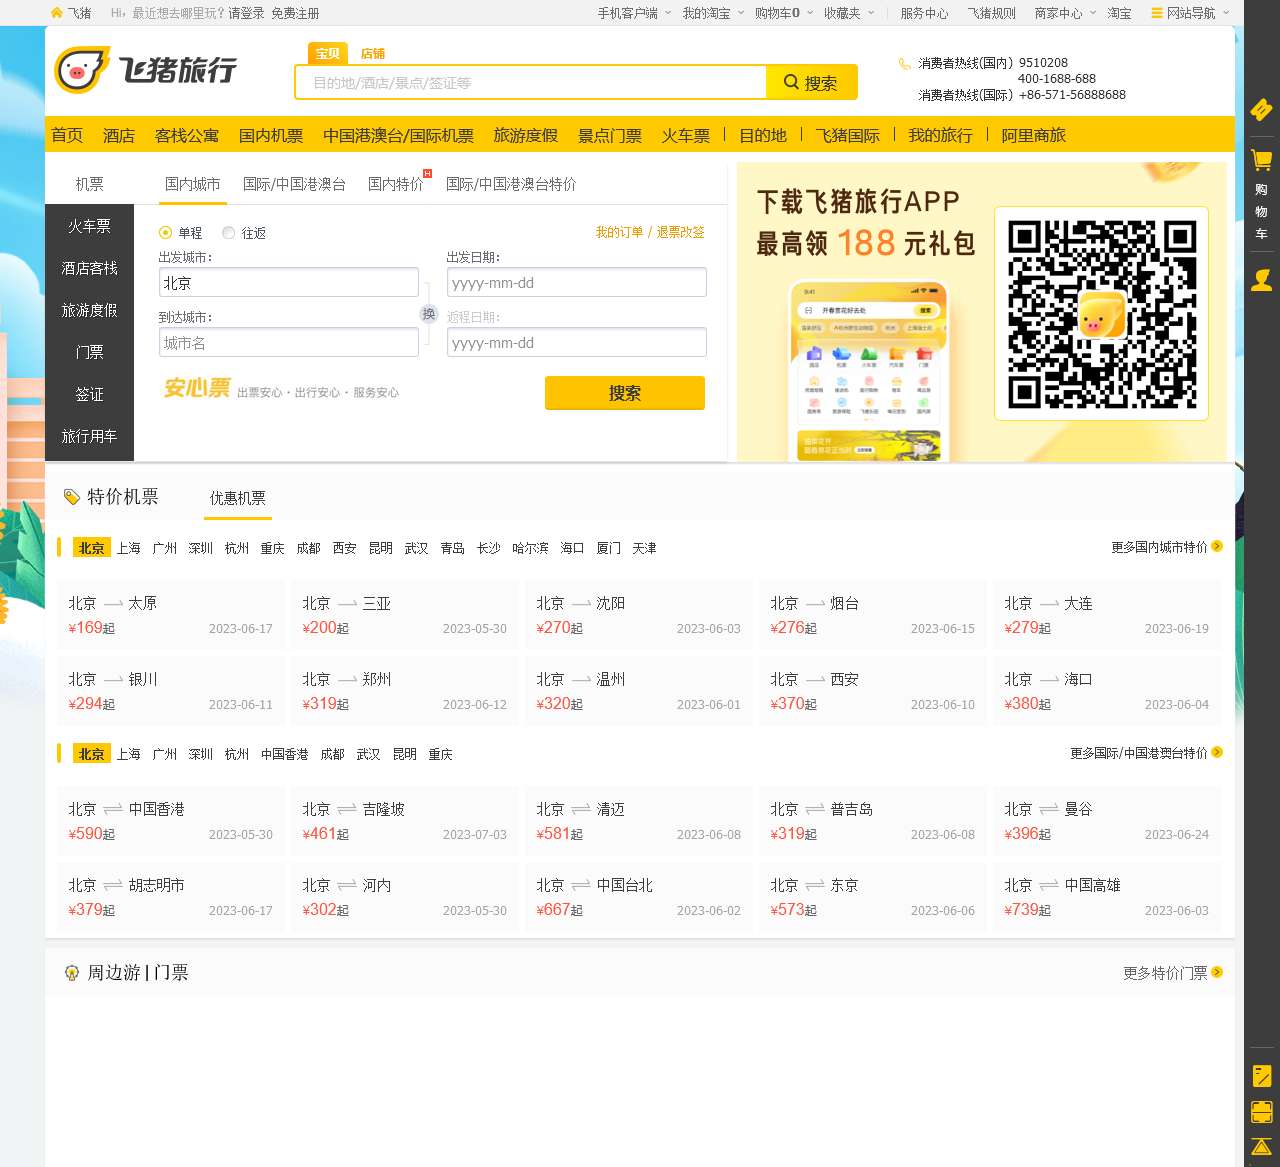Select the 往返 round-trip radio button
This screenshot has width=1280, height=1167.
[x=229, y=233]
